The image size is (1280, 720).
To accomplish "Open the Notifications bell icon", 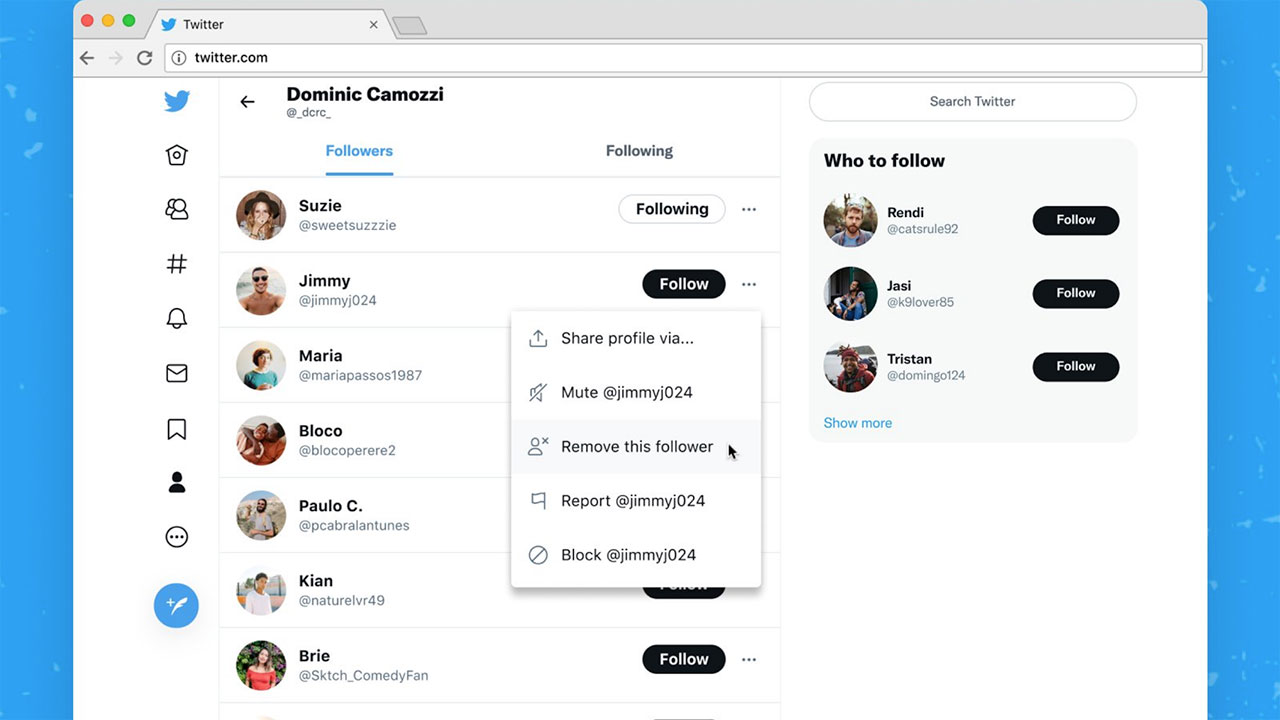I will [177, 318].
